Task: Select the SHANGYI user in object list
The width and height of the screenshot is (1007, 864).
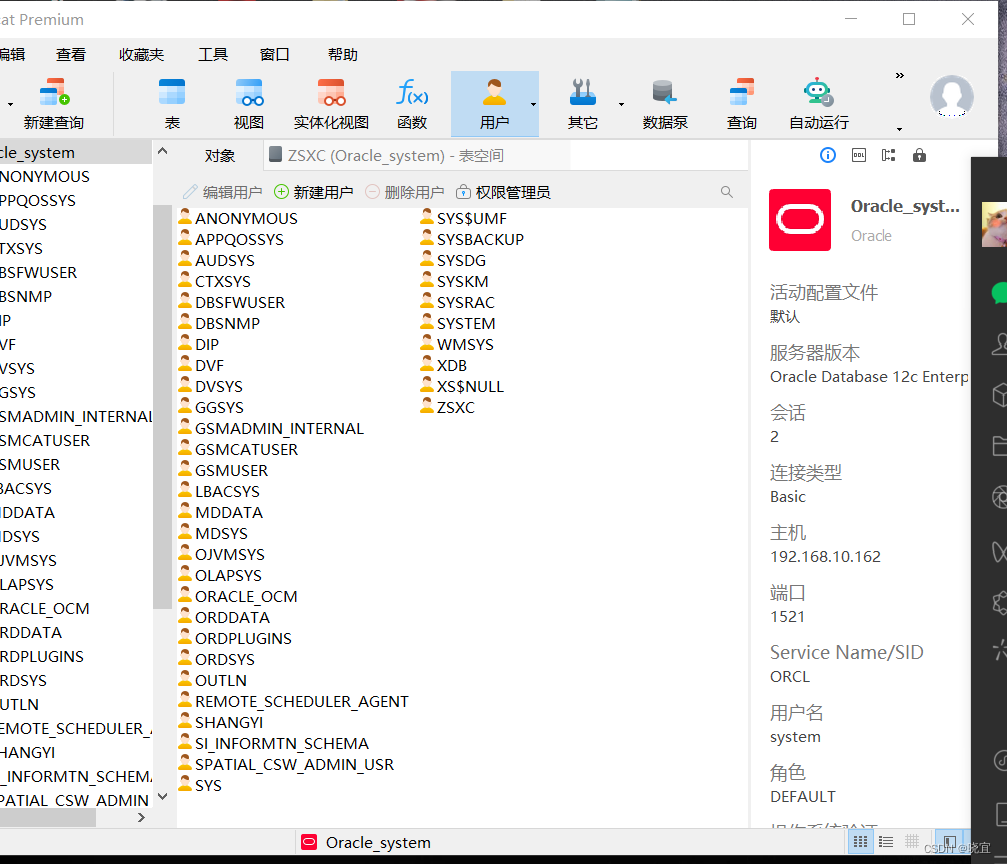Action: [221, 723]
